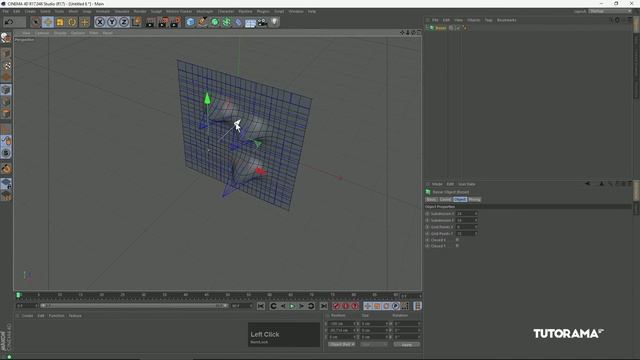Click Grid Points X value field
640x360 pixels.
tap(466, 227)
